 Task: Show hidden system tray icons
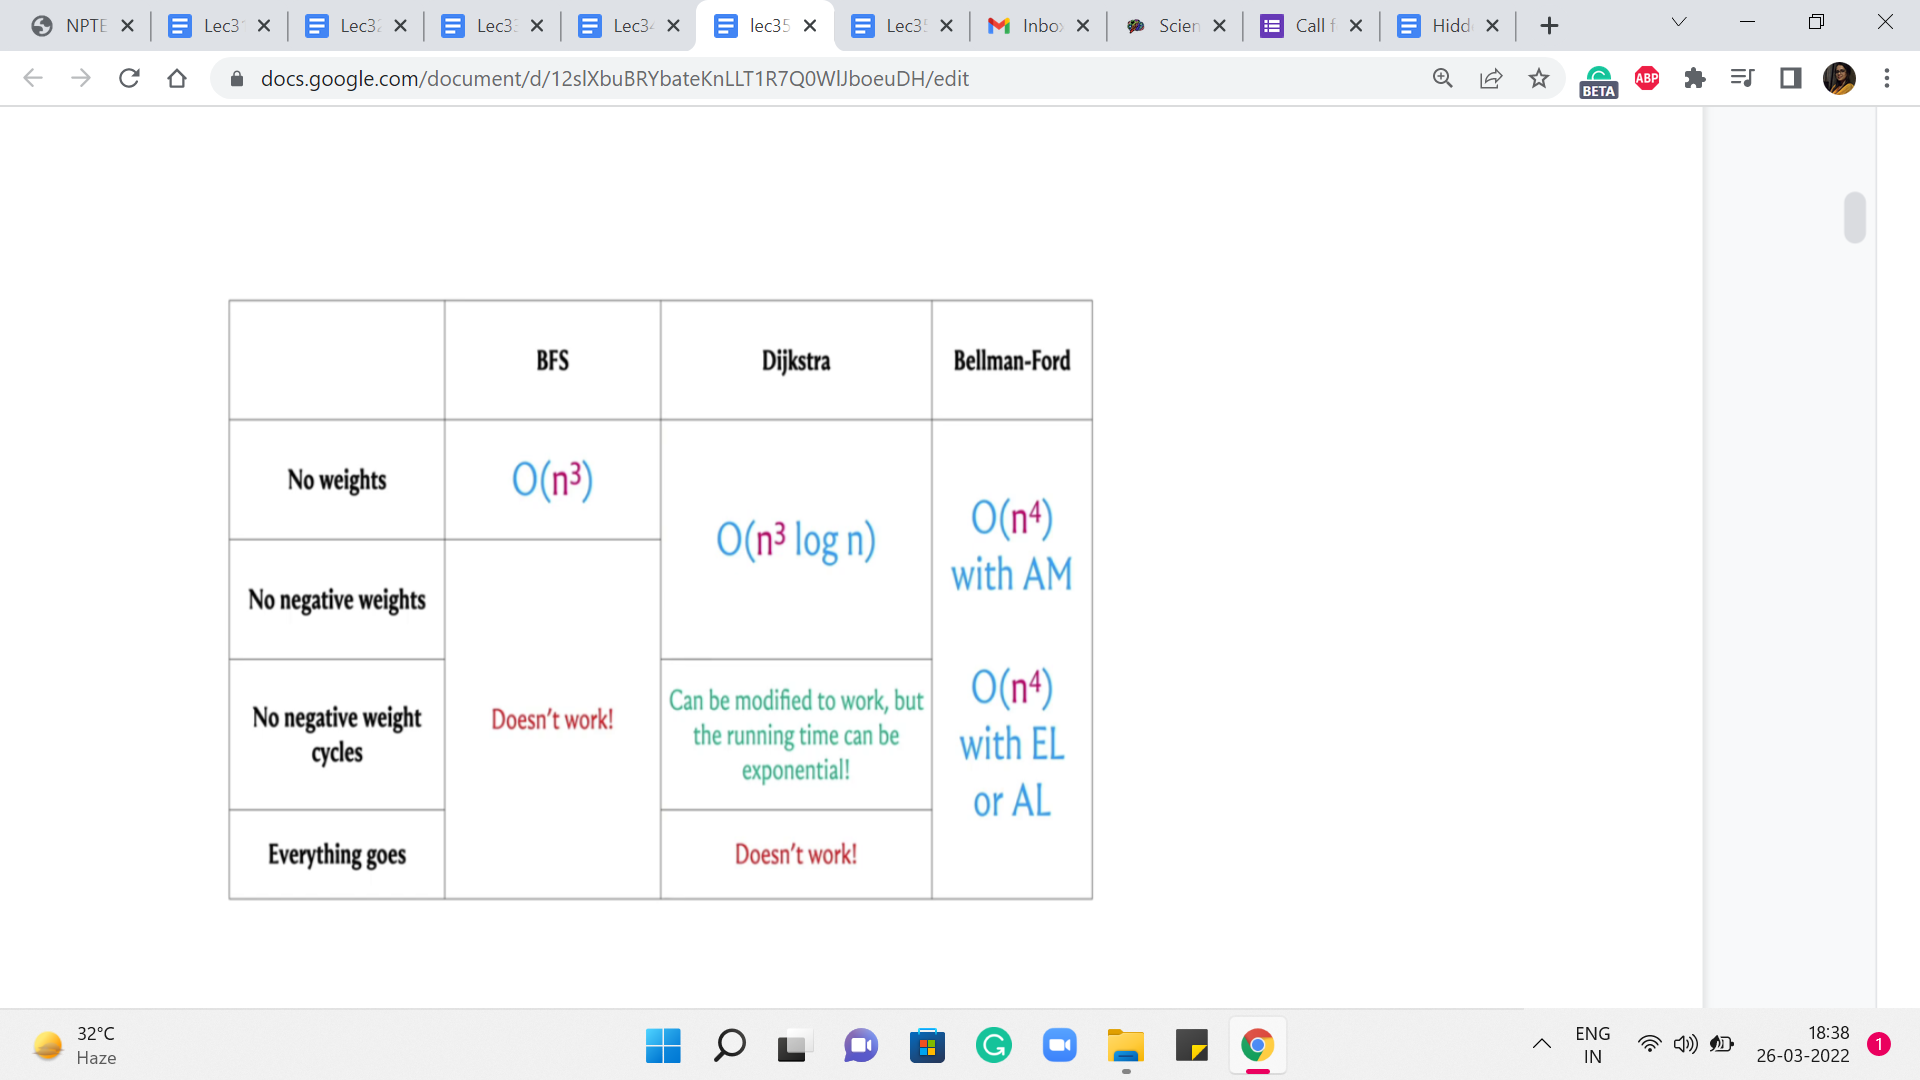tap(1541, 1044)
